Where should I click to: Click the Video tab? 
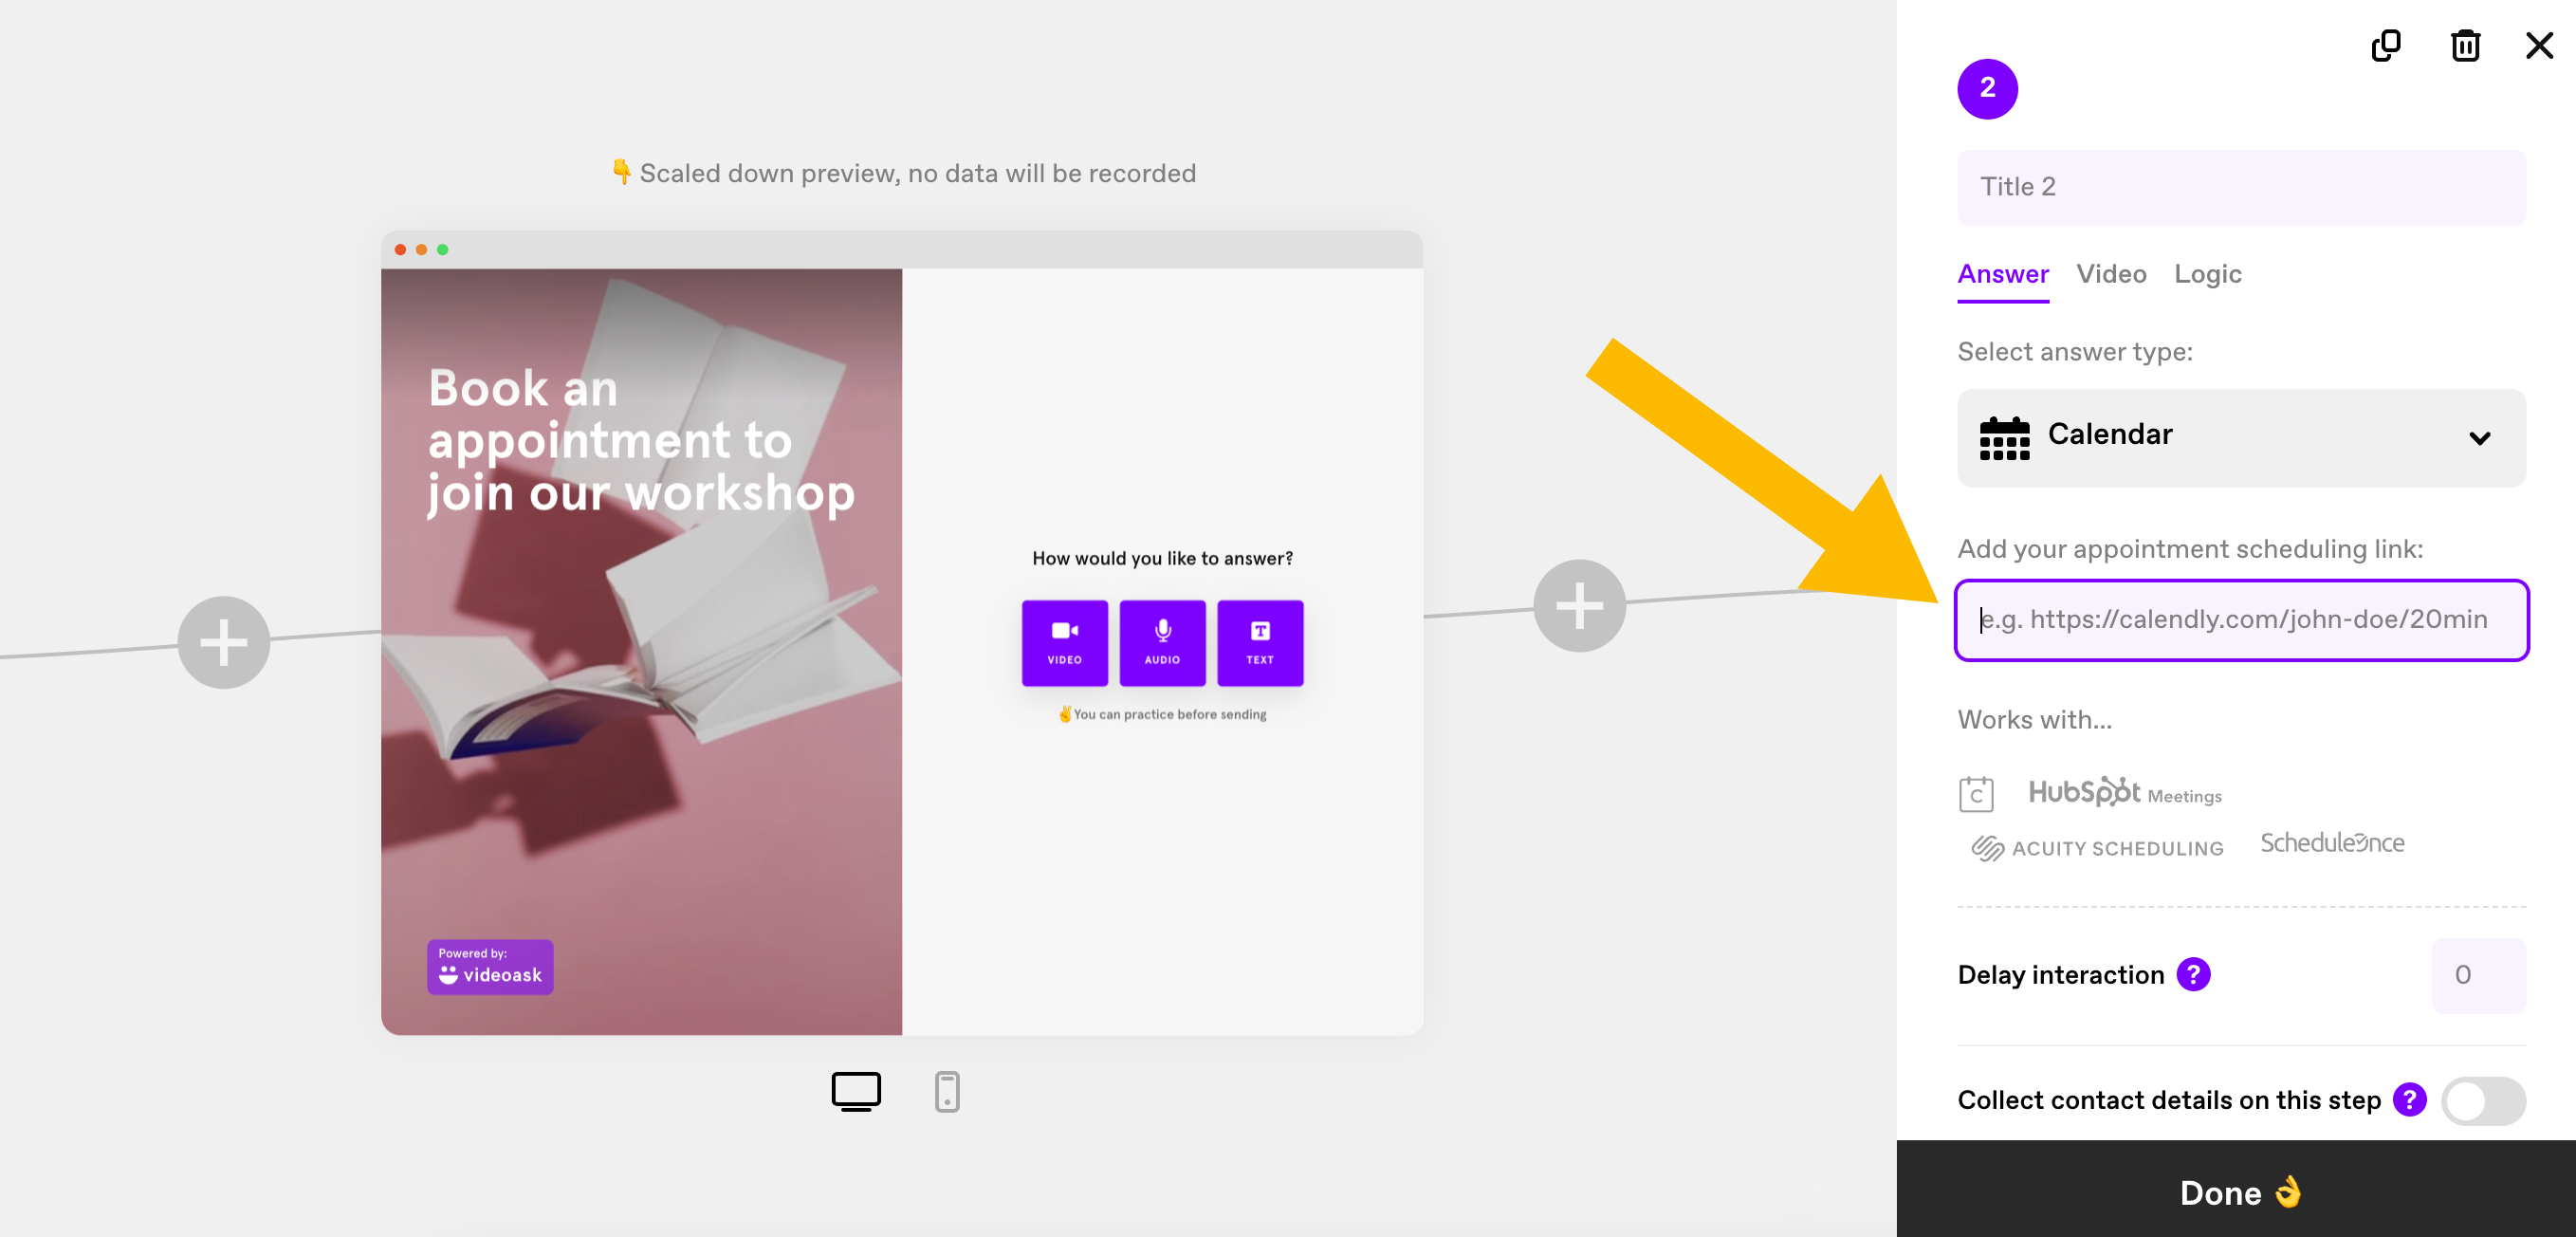2111,274
